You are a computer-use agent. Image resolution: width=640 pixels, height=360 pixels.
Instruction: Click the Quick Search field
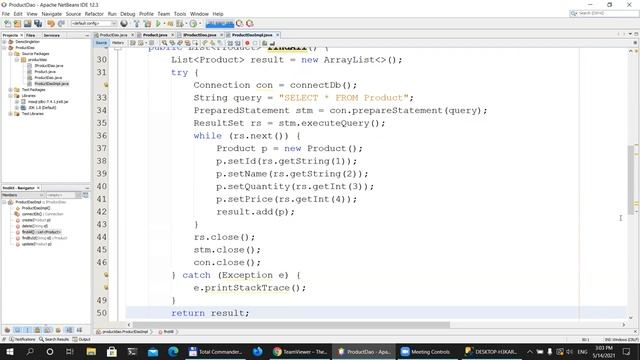[603, 13]
